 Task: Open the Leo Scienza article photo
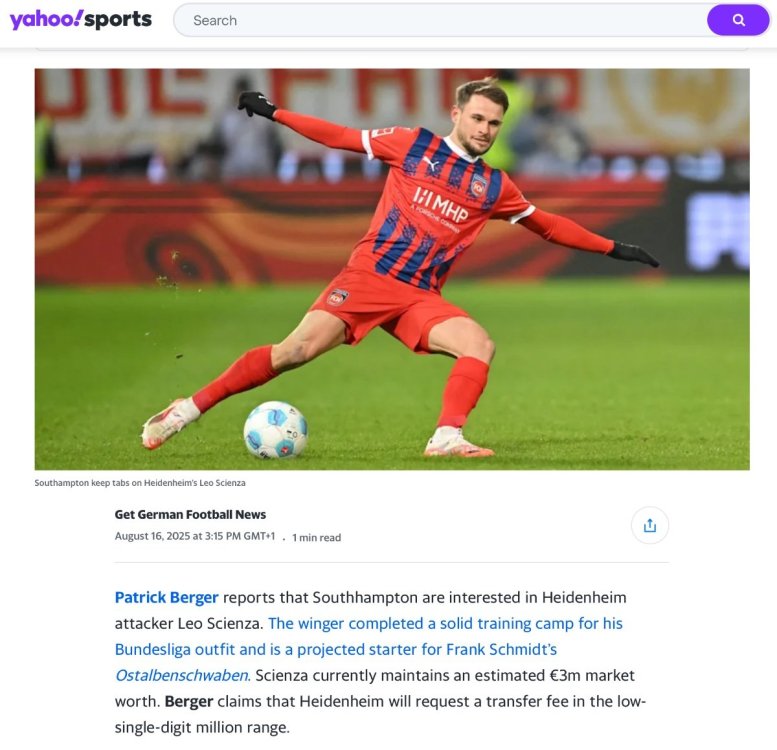tap(392, 269)
